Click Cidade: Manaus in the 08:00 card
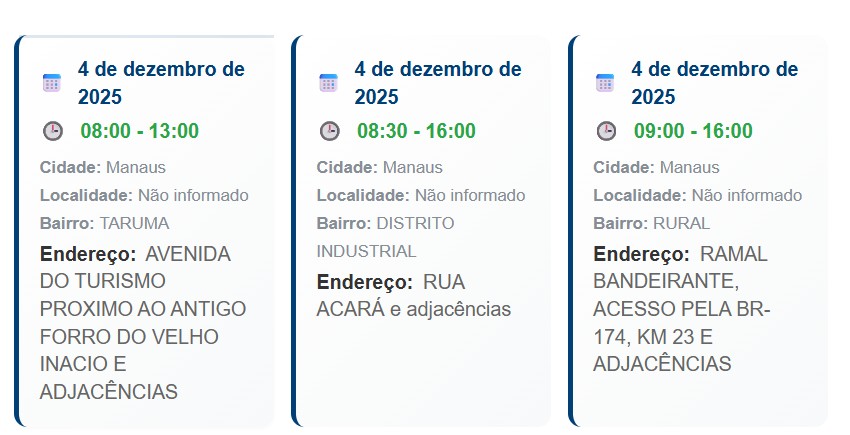850x435 pixels. coord(103,167)
